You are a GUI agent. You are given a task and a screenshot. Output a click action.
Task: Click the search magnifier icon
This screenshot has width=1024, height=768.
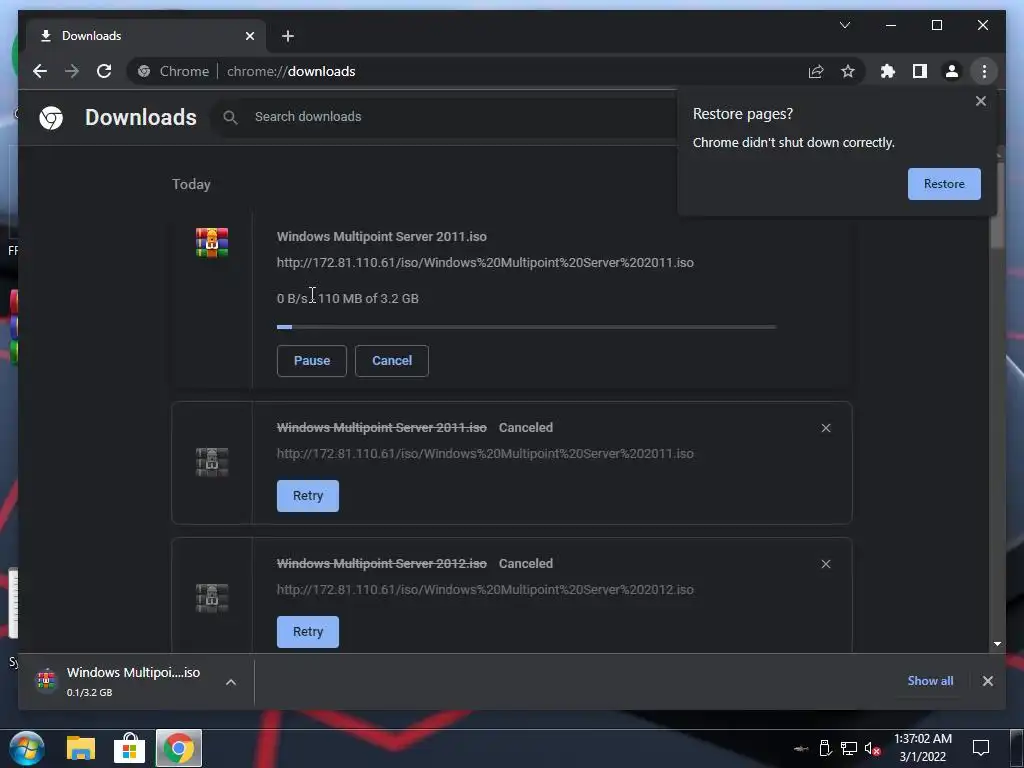pyautogui.click(x=230, y=117)
